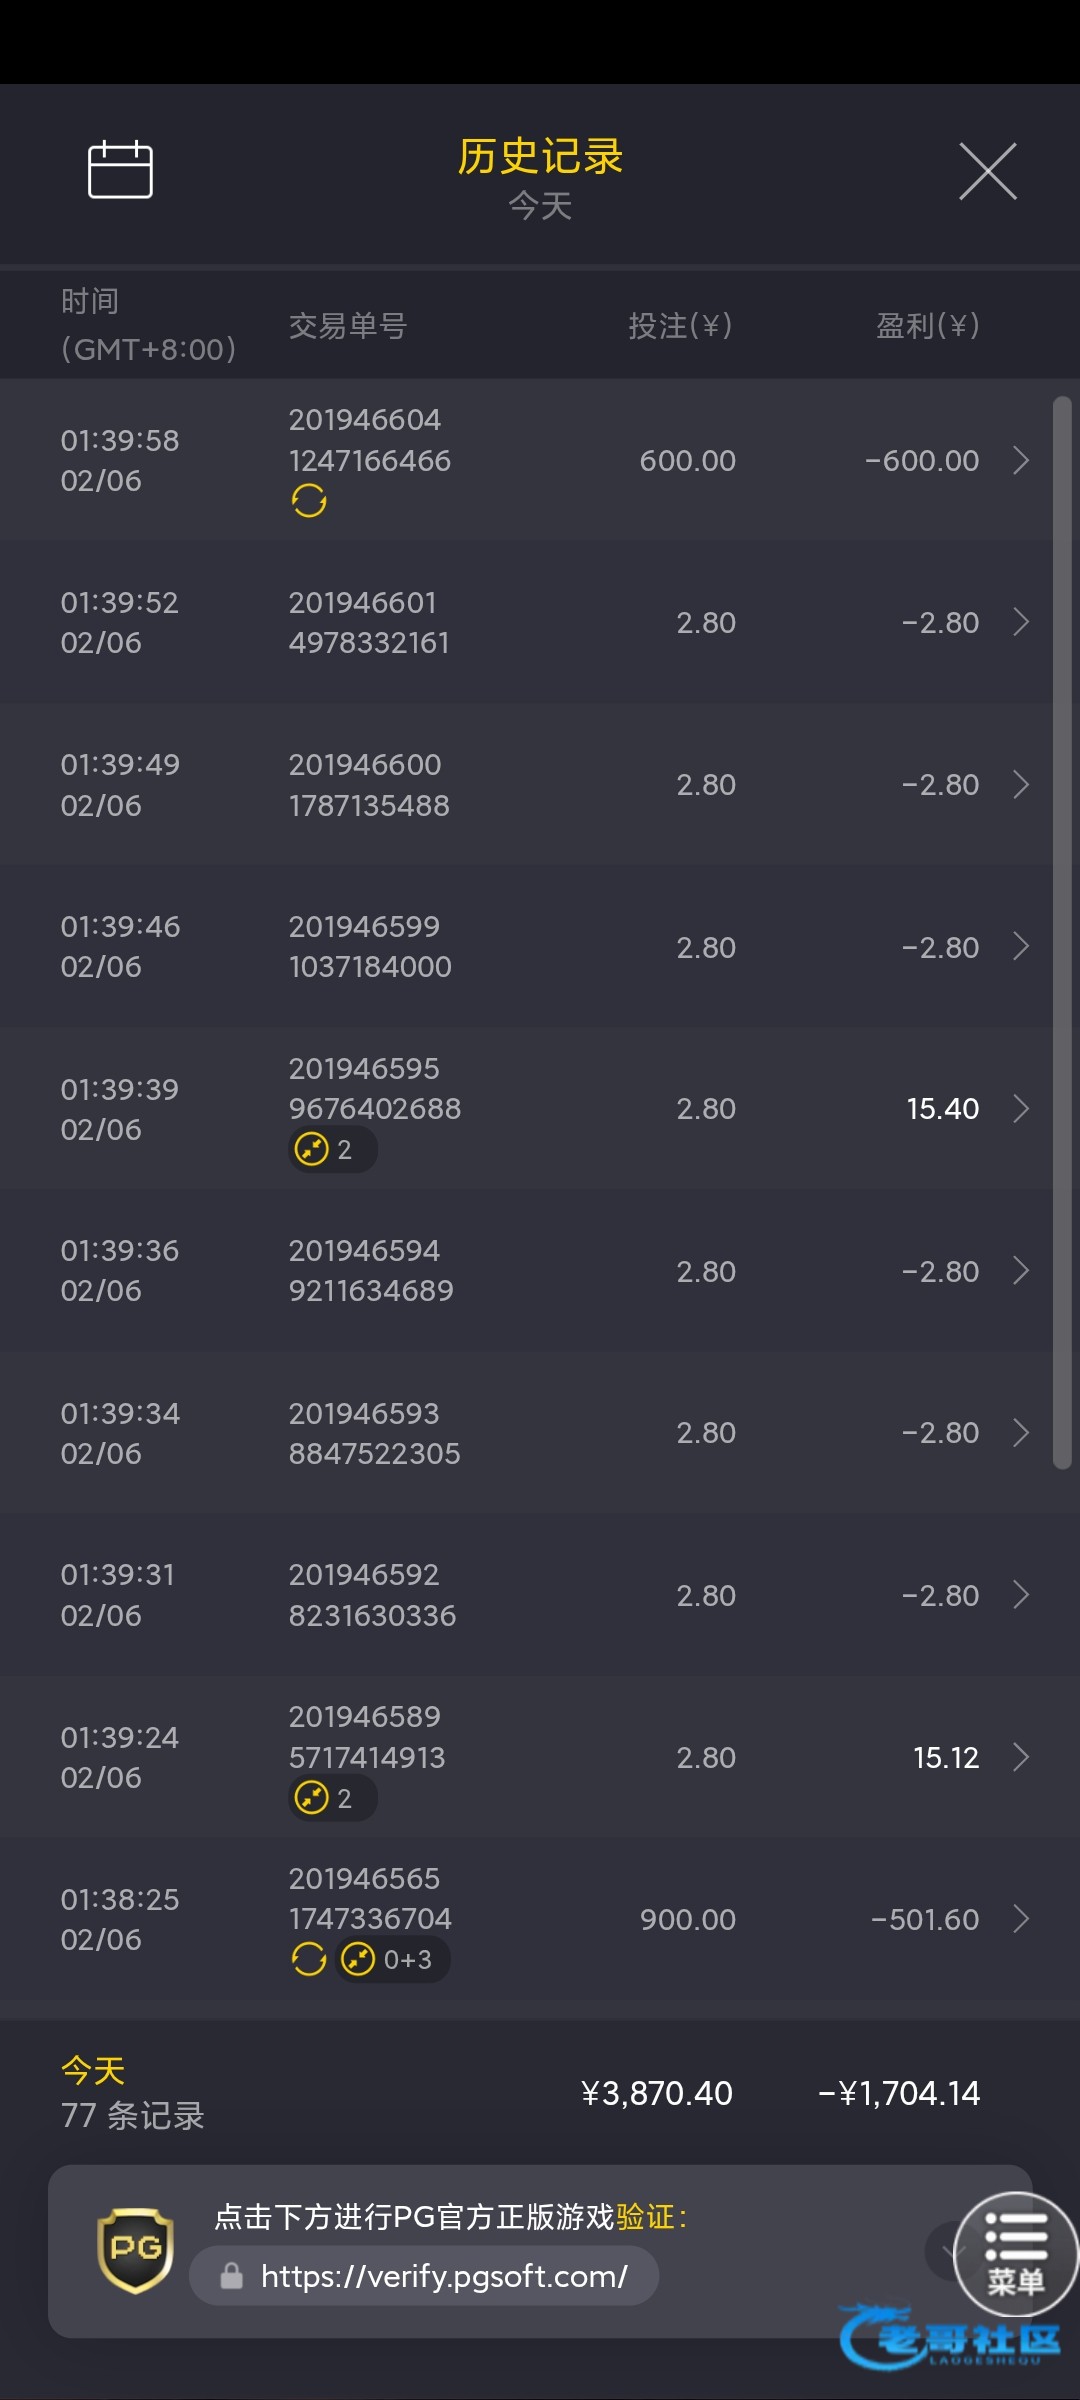Click the 0+3 free spins badge
1080x2400 pixels.
392,1959
